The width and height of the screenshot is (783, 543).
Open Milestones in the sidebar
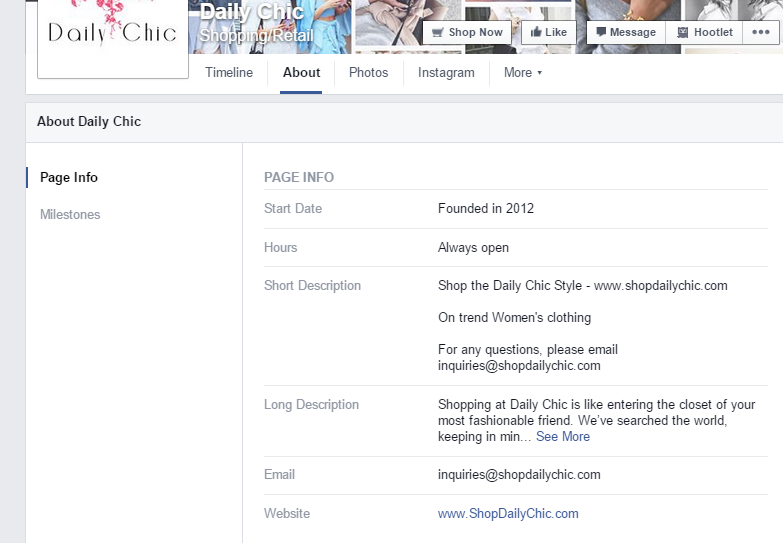[70, 214]
